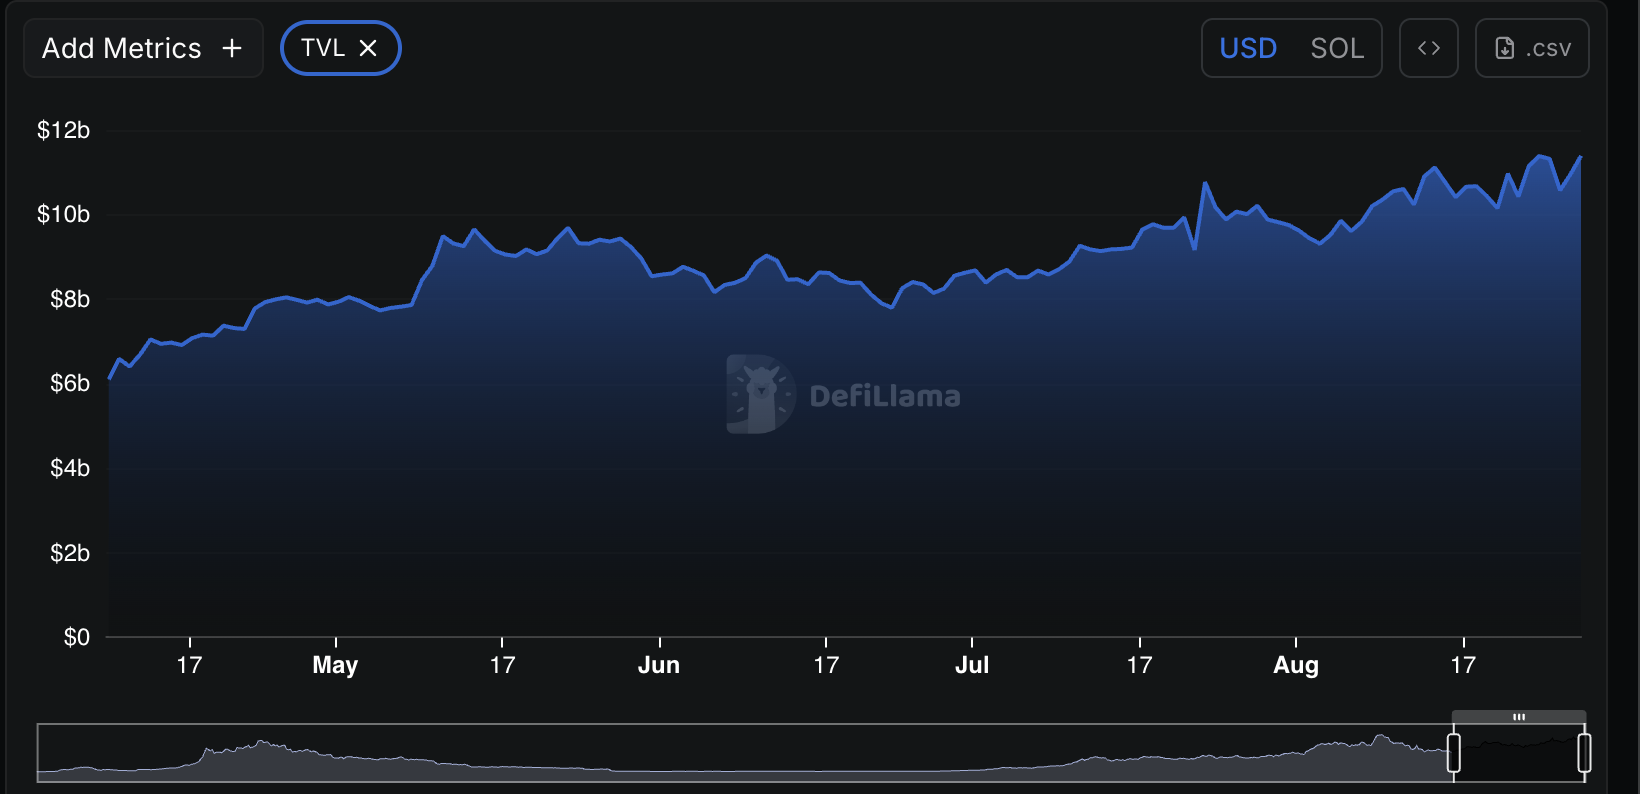Click the Aug label on the time axis
Screen dimensions: 1640x794
1295,665
